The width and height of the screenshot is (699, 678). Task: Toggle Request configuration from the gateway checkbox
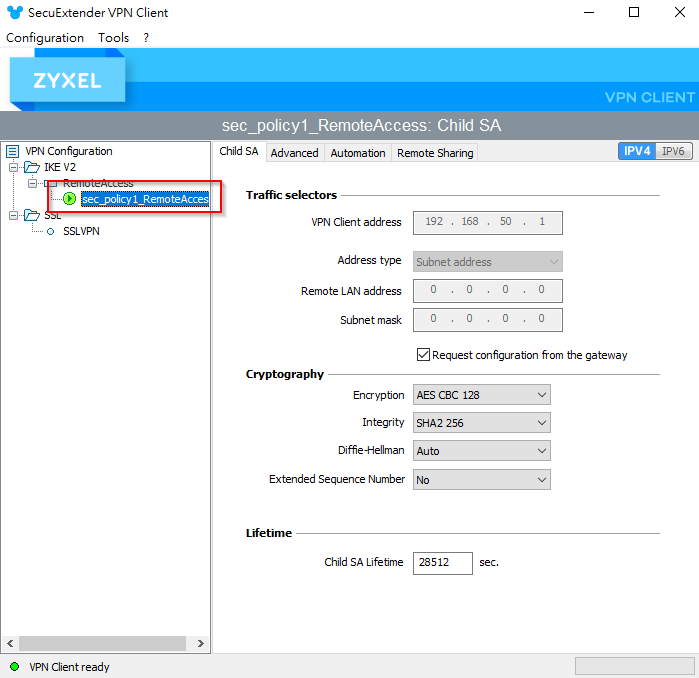423,355
